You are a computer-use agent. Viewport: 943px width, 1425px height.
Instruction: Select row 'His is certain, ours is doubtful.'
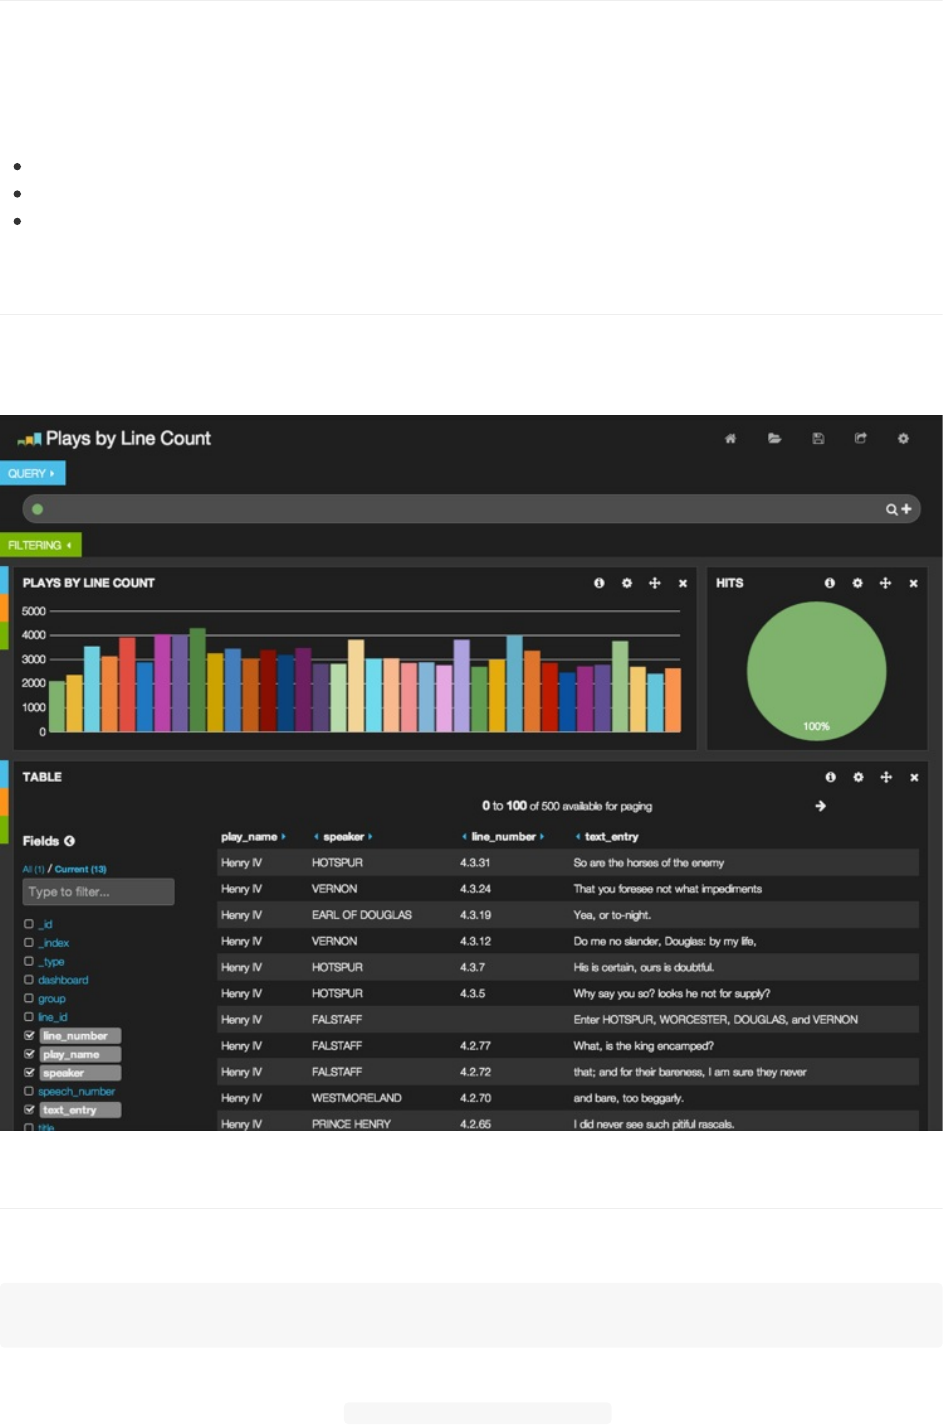(568, 968)
